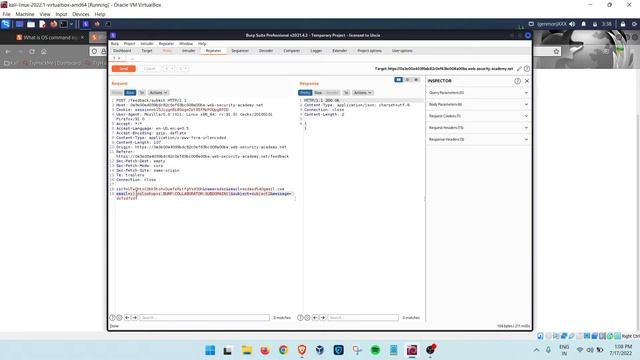This screenshot has width=640, height=360.
Task: Launch terminal from Kali panel
Action: tap(64, 24)
